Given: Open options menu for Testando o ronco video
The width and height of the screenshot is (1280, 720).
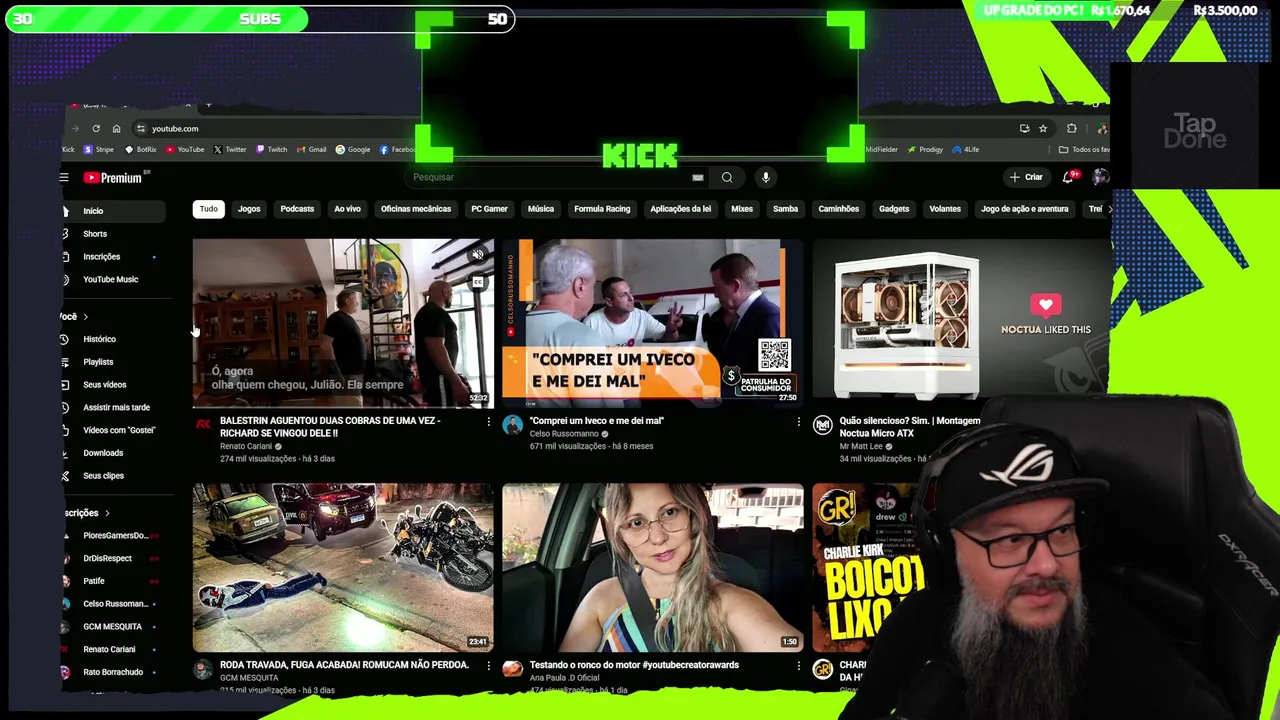Looking at the screenshot, I should coord(798,666).
